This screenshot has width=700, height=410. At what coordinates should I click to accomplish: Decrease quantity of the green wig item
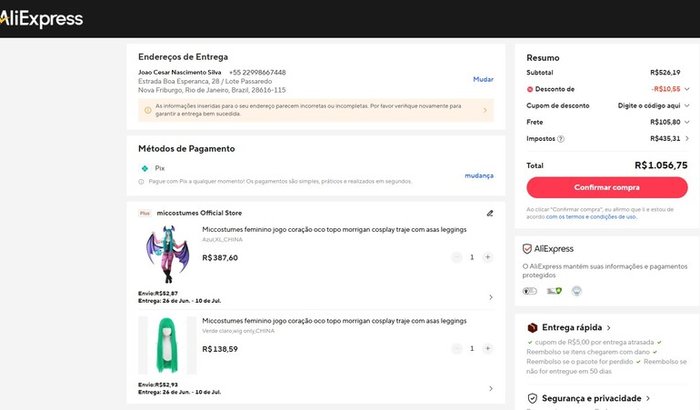click(455, 348)
